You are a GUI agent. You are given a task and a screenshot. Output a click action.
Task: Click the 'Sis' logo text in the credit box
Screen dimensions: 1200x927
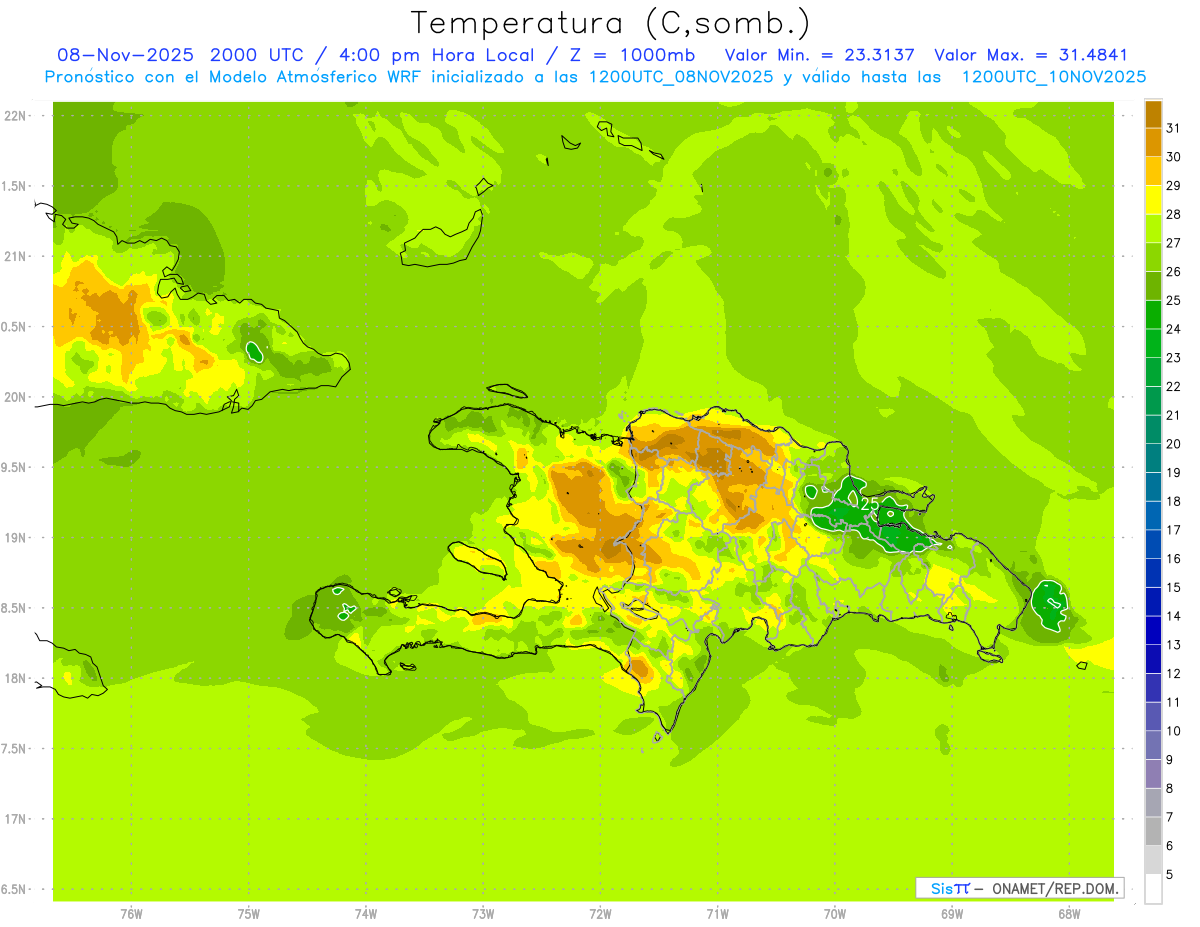click(x=941, y=888)
